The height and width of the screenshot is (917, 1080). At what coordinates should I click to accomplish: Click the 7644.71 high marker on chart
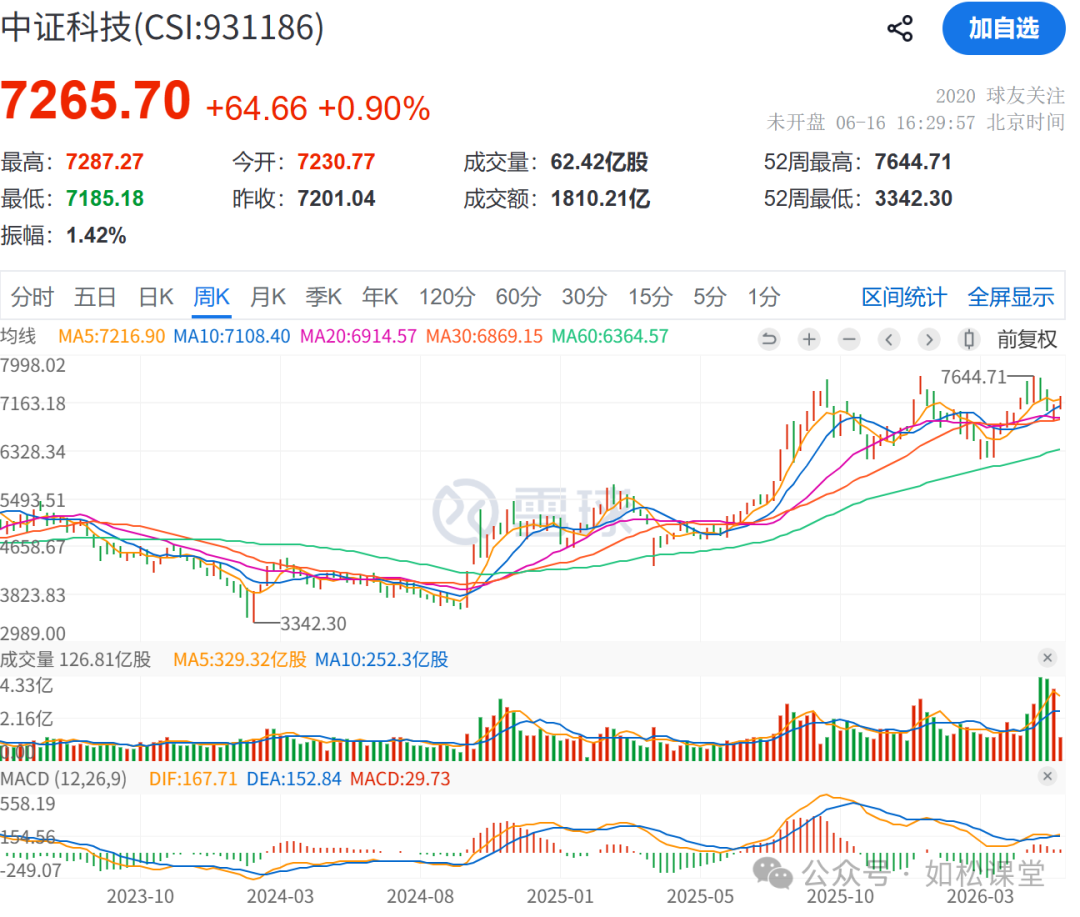[974, 377]
